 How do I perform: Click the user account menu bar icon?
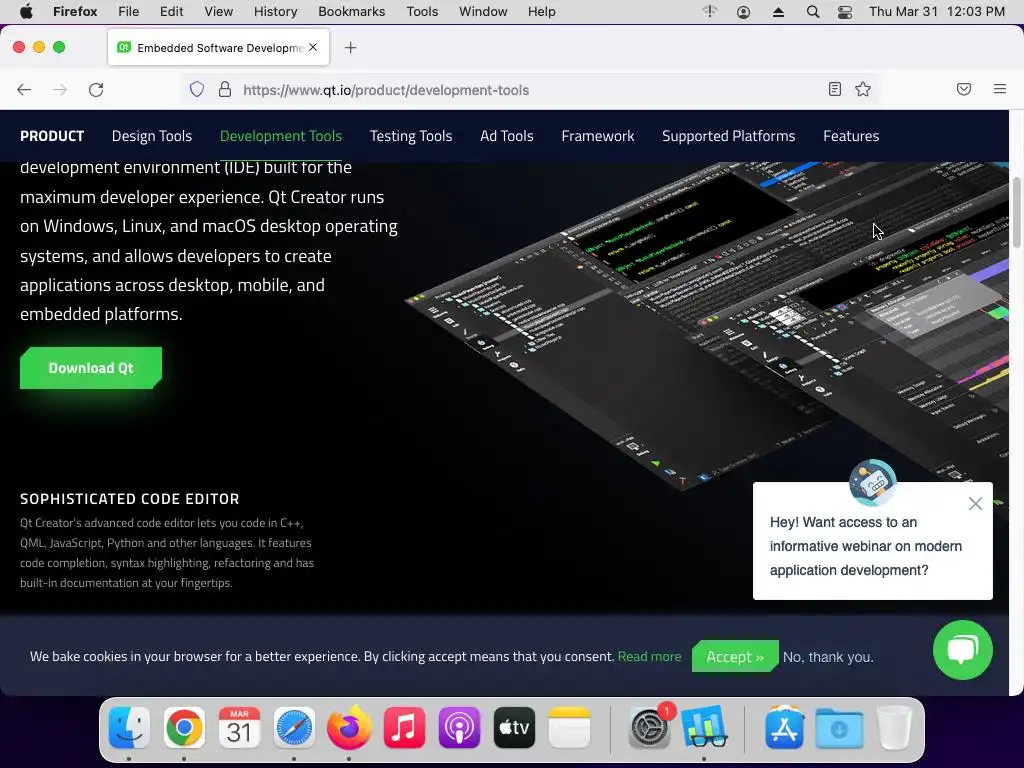743,12
